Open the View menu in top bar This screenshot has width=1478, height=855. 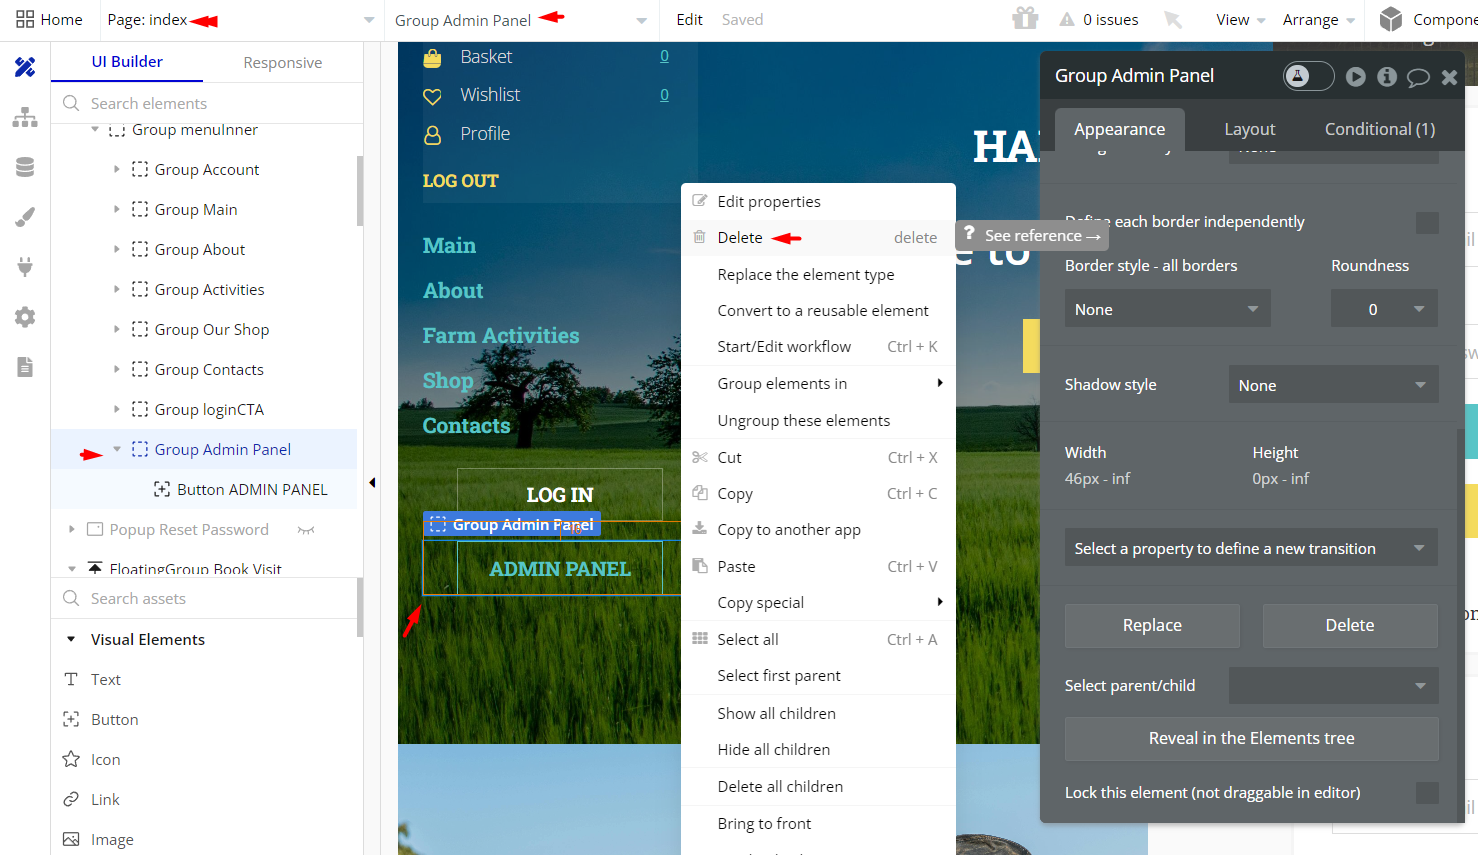pos(1240,20)
